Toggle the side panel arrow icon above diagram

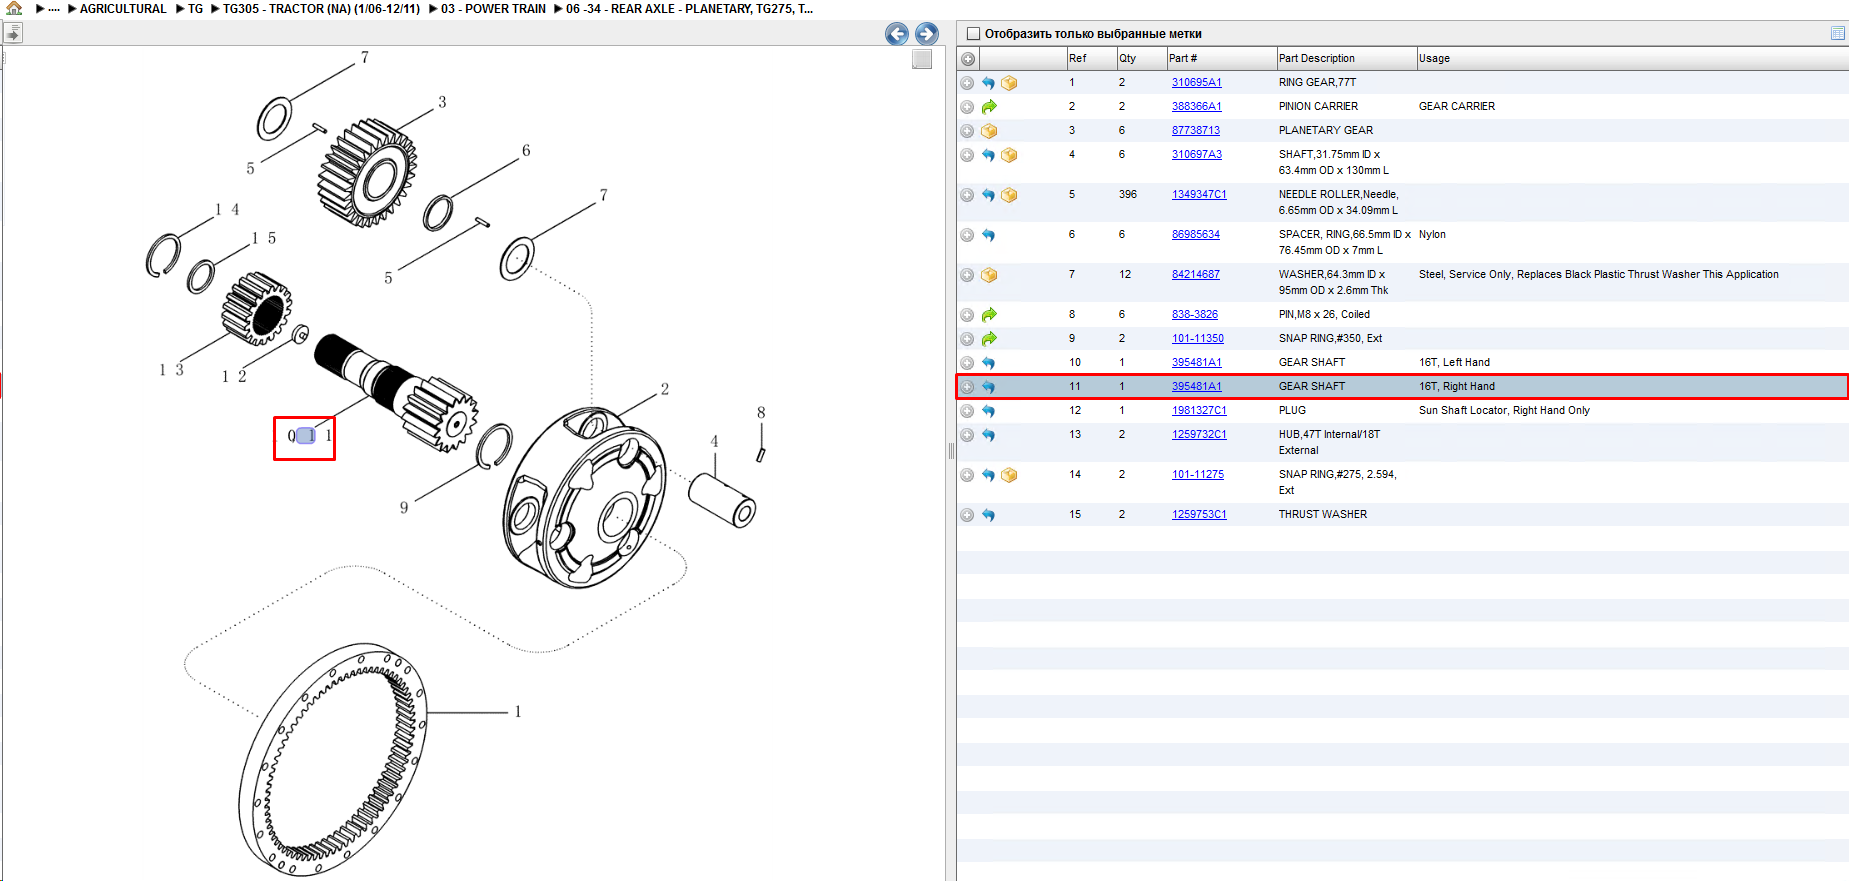click(13, 33)
